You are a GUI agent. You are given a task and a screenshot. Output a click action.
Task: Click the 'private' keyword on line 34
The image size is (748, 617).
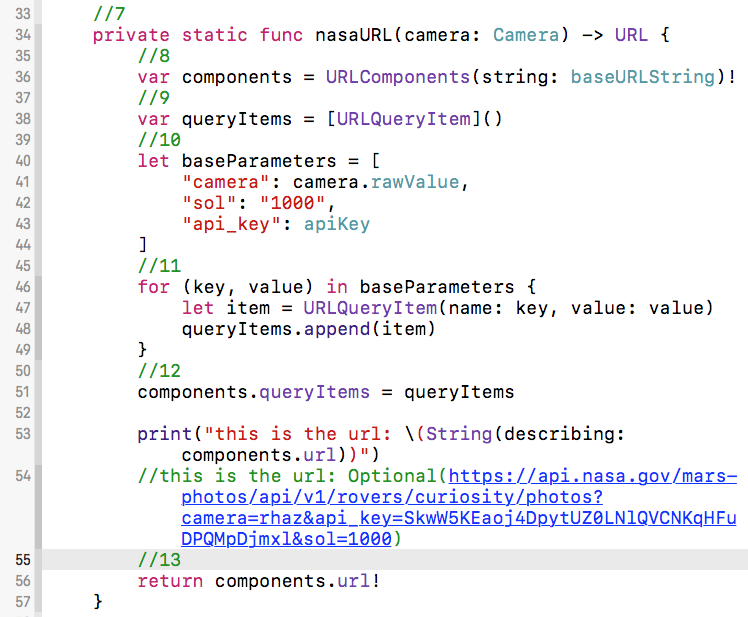(131, 35)
